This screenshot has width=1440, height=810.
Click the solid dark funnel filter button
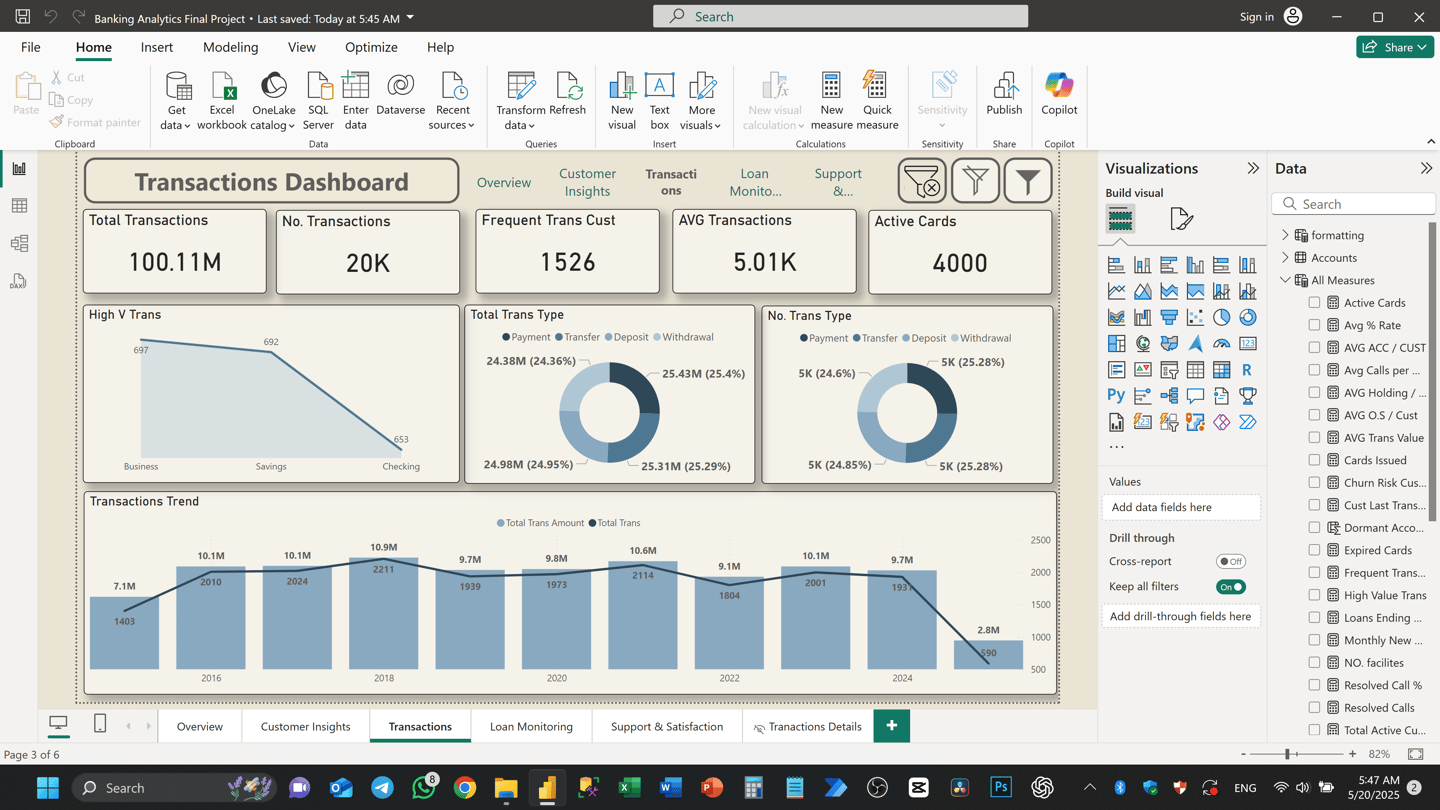(x=1027, y=181)
